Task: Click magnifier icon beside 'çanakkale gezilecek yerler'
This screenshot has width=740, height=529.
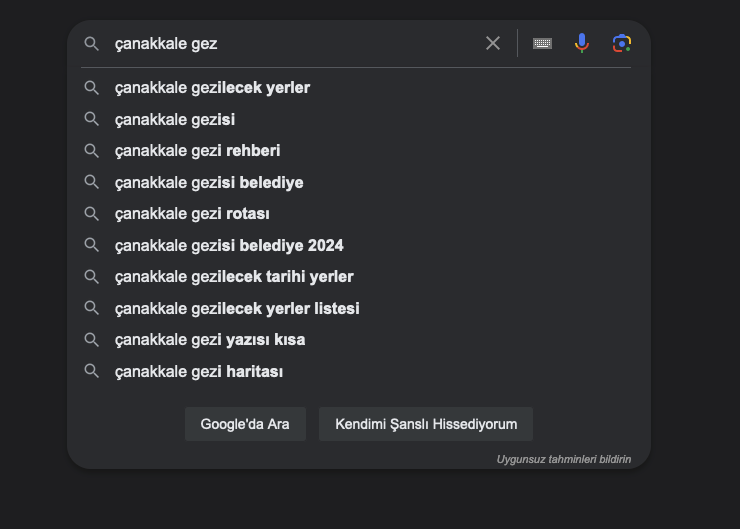Action: coord(92,88)
